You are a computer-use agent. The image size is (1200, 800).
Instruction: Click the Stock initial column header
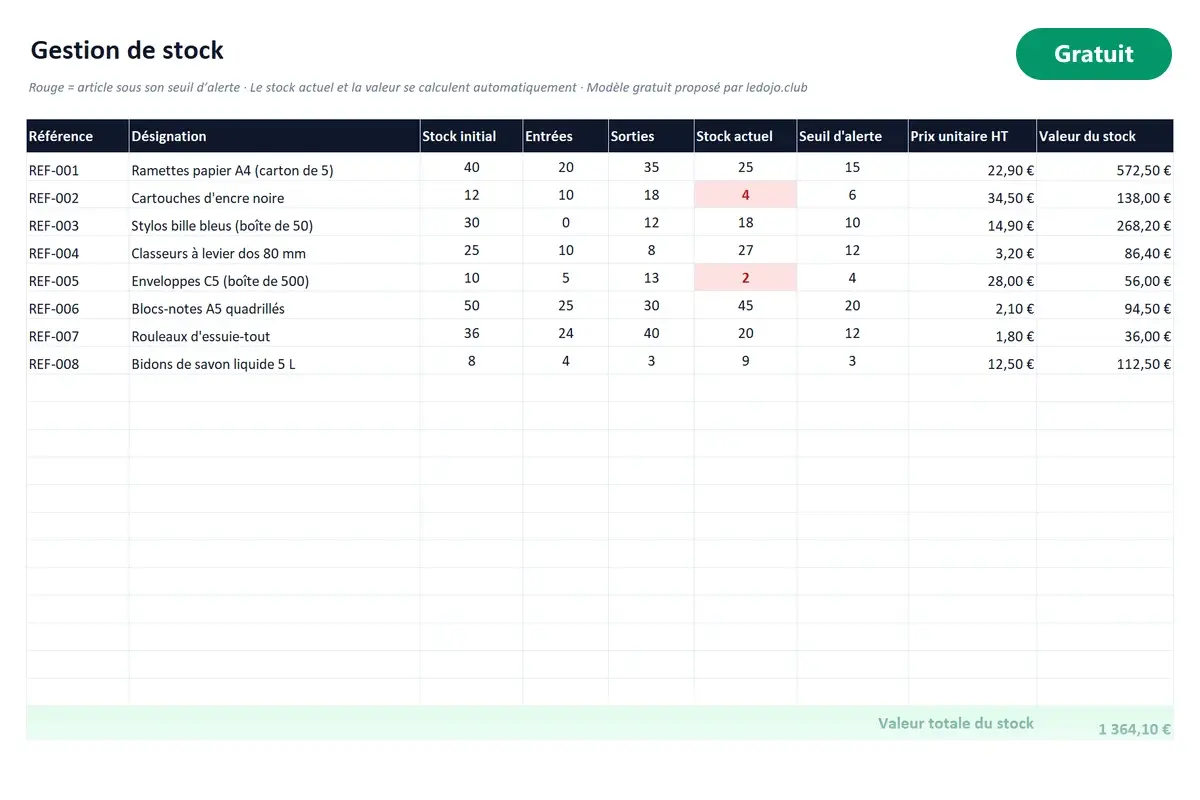(x=471, y=136)
